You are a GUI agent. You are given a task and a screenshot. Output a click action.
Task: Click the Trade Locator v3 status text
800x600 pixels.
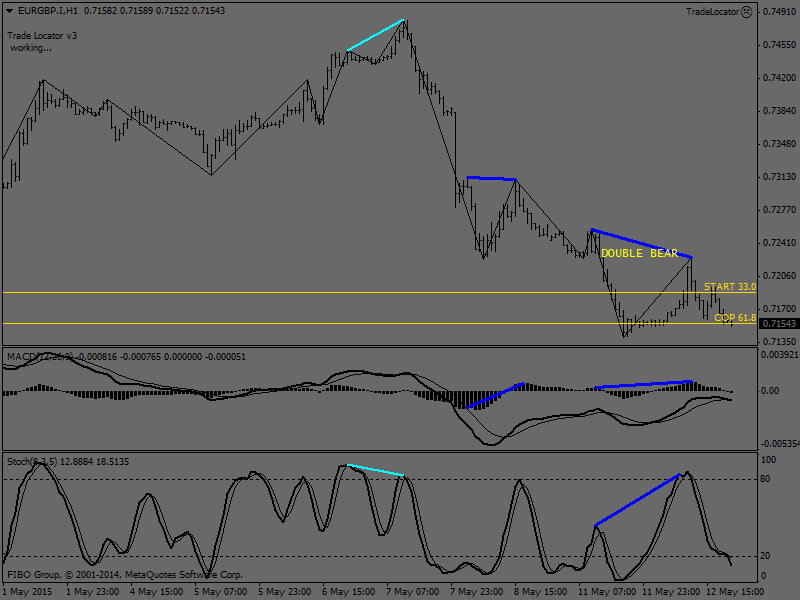click(42, 35)
